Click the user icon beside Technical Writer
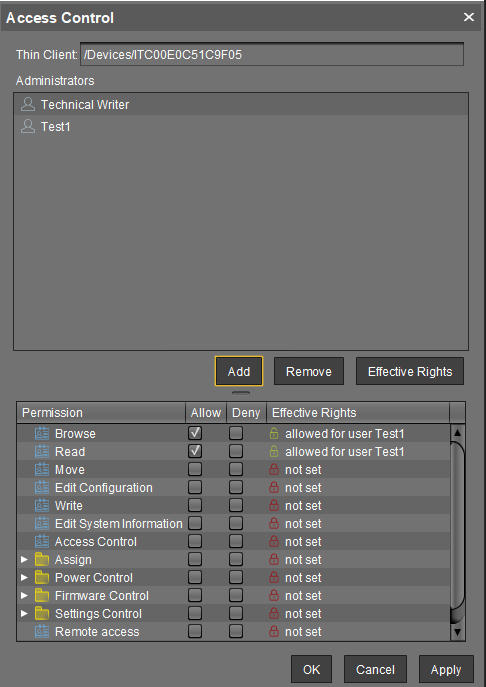Viewport: 486px width, 687px height. [28, 104]
